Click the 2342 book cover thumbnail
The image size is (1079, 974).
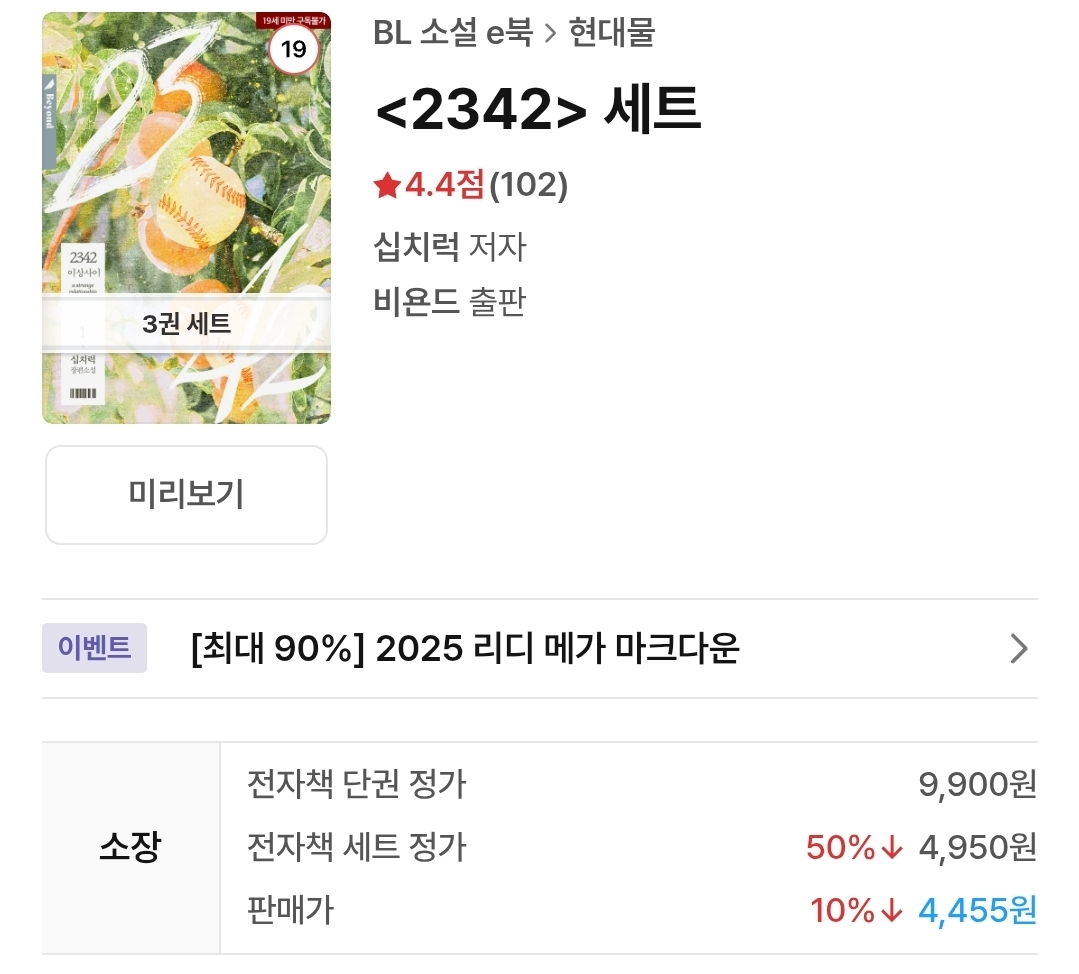[186, 218]
